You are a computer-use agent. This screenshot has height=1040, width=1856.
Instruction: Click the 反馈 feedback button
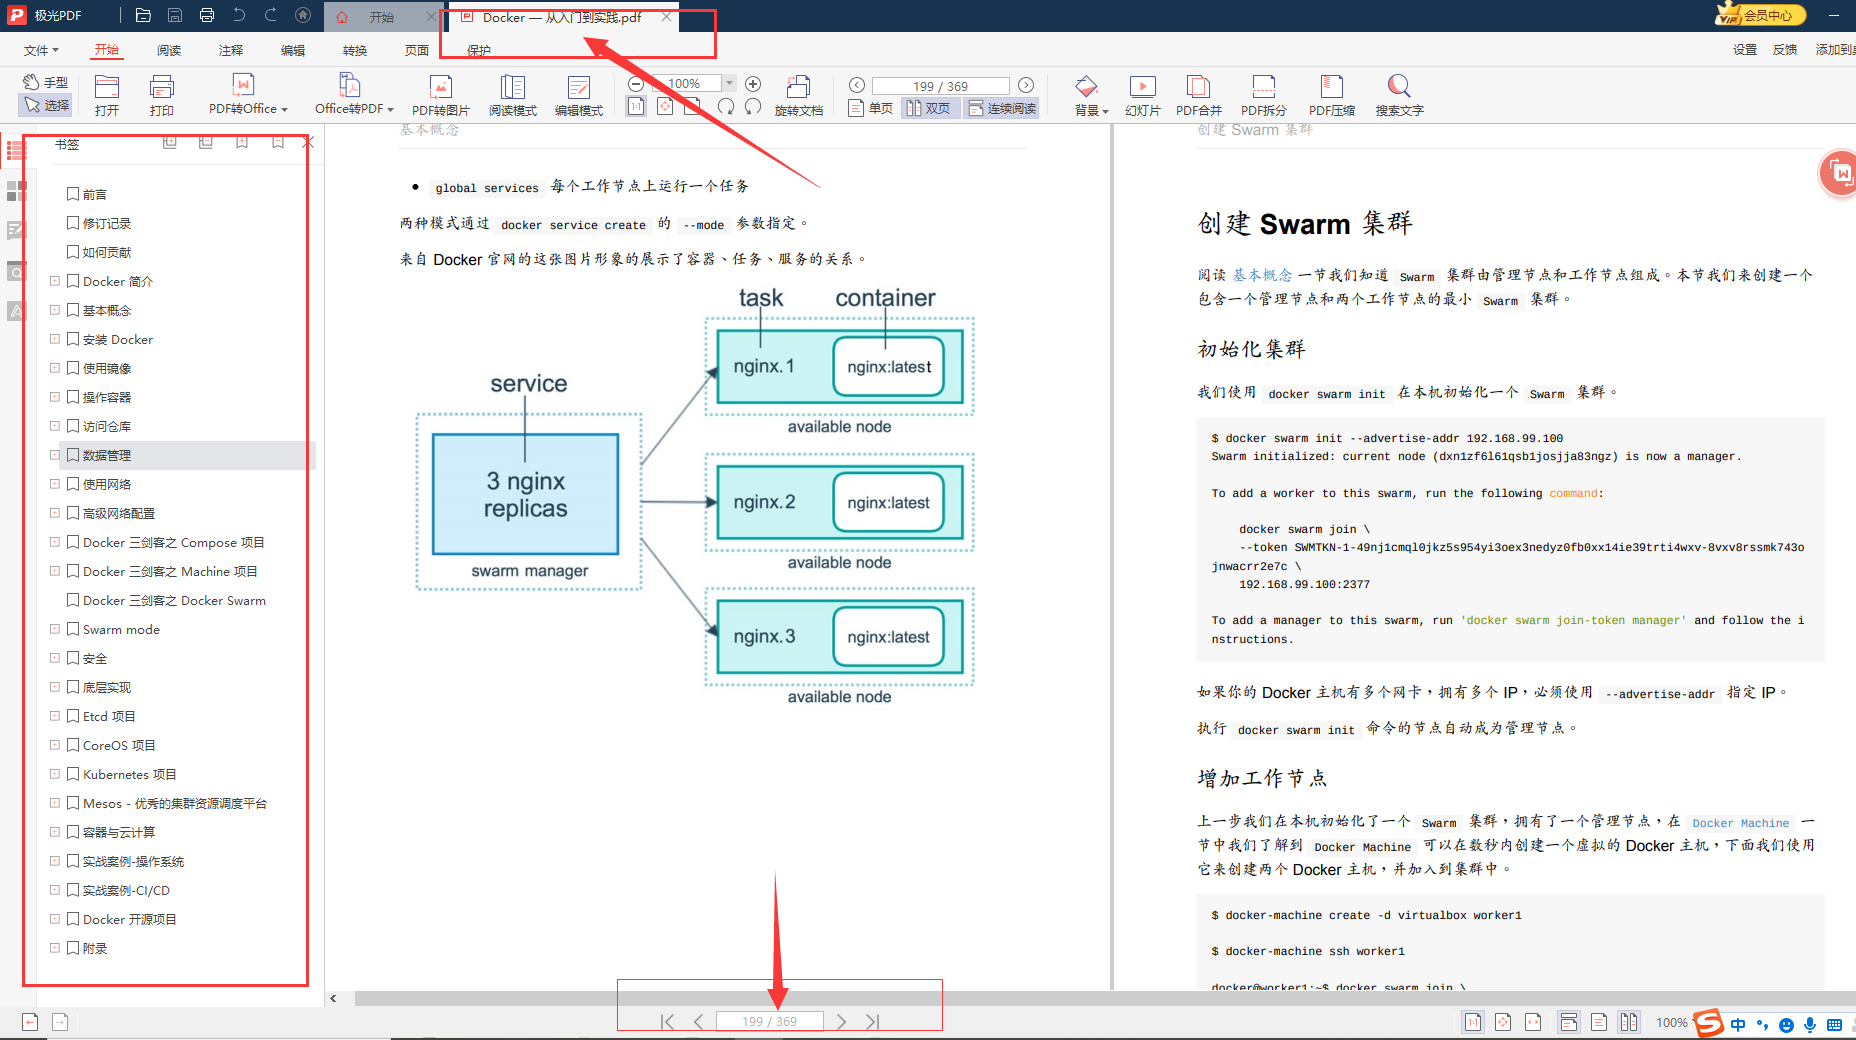point(1785,50)
